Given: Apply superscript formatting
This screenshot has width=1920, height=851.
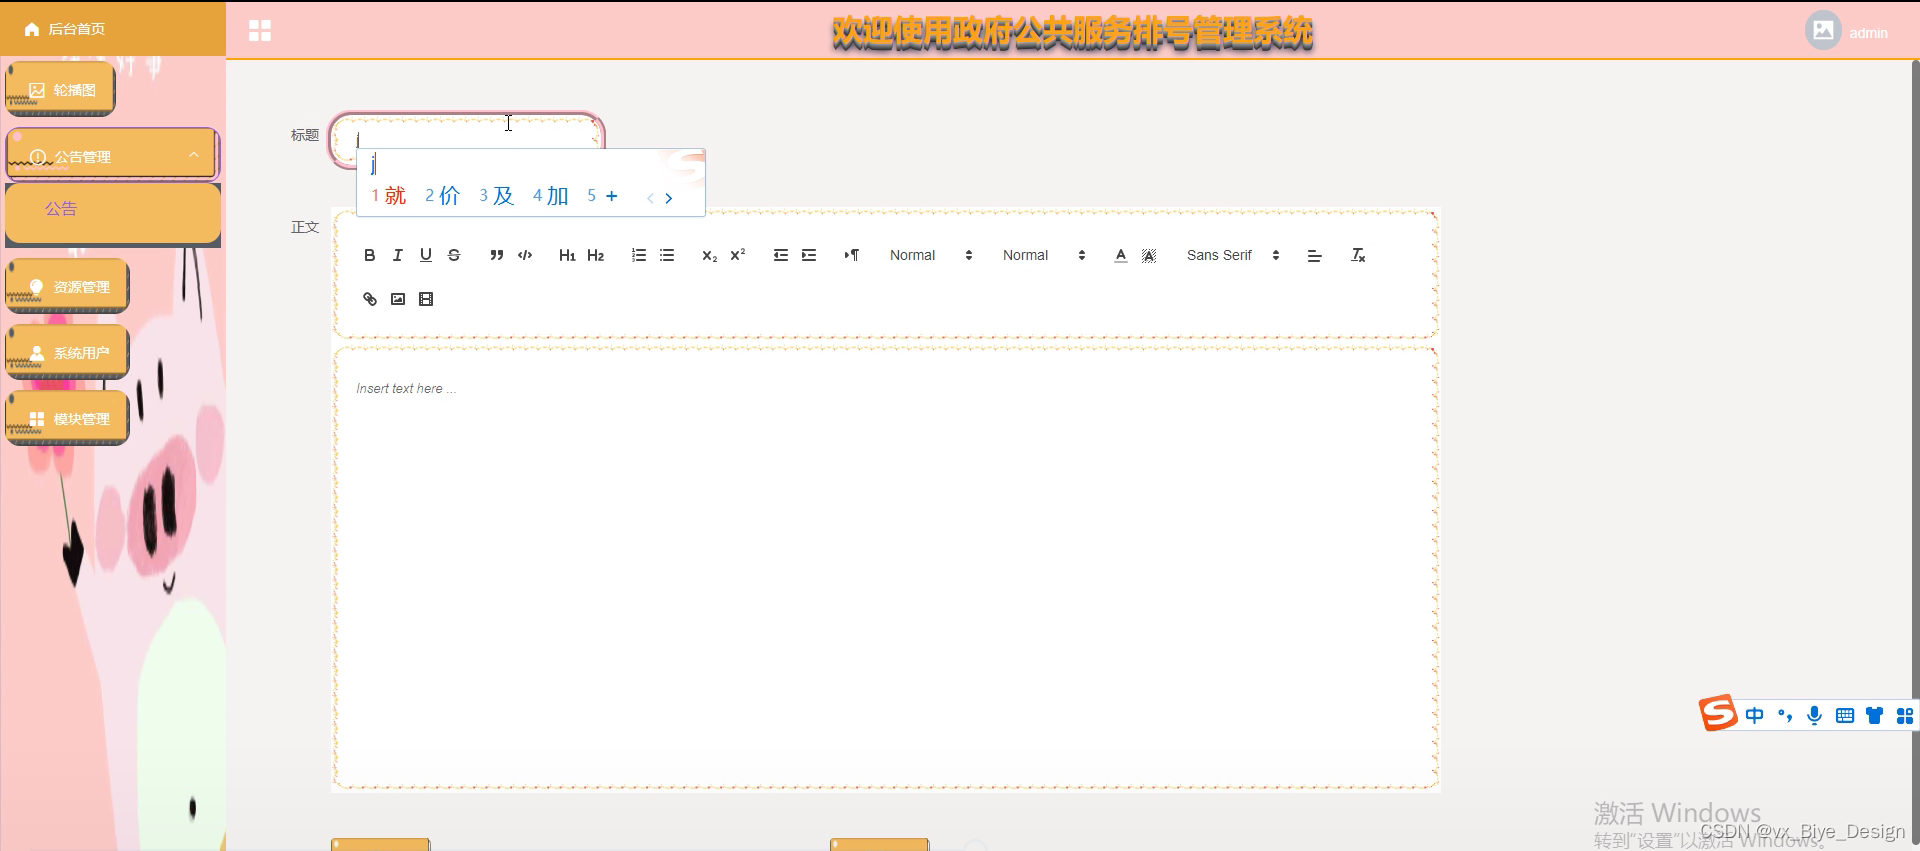Looking at the screenshot, I should tap(738, 255).
